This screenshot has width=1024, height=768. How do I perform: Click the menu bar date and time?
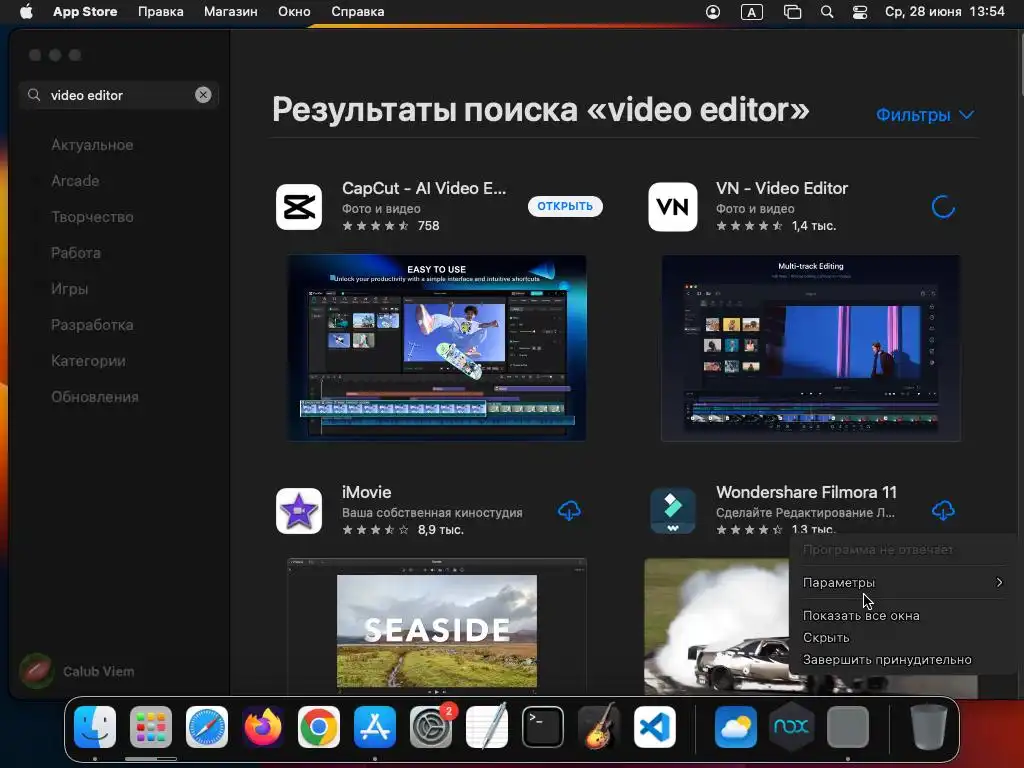tap(944, 12)
